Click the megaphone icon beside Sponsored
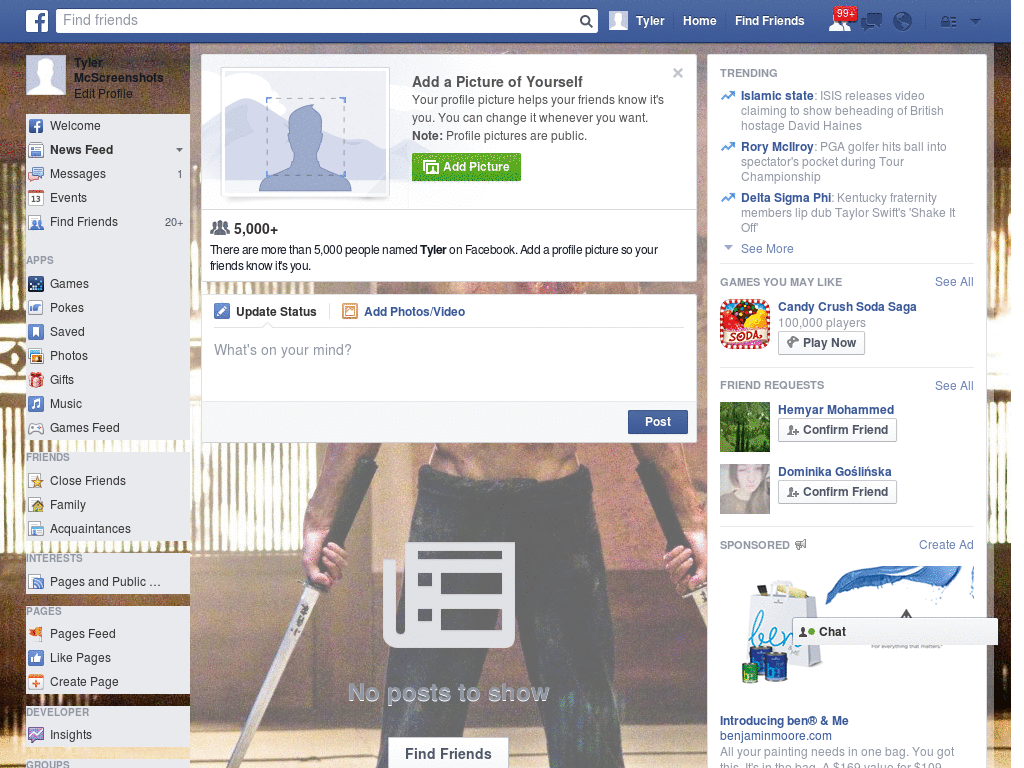Viewport: 1024px width, 768px height. pos(801,545)
